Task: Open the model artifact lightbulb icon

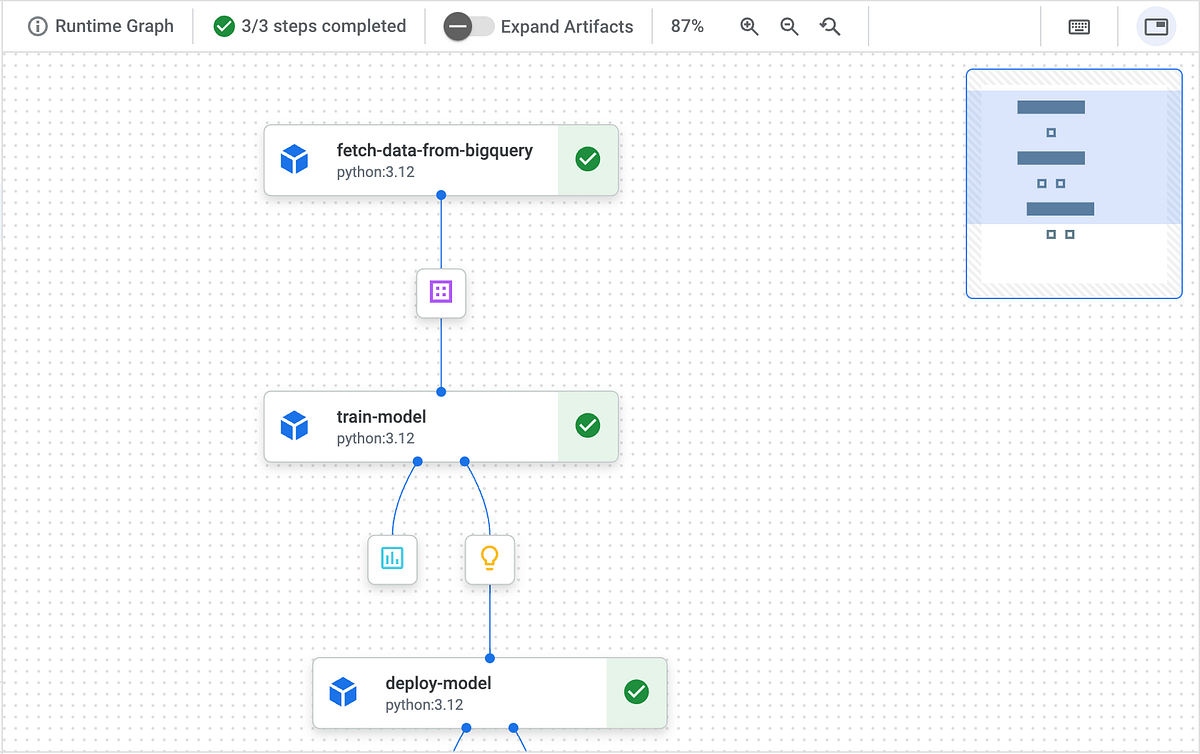Action: (x=489, y=559)
